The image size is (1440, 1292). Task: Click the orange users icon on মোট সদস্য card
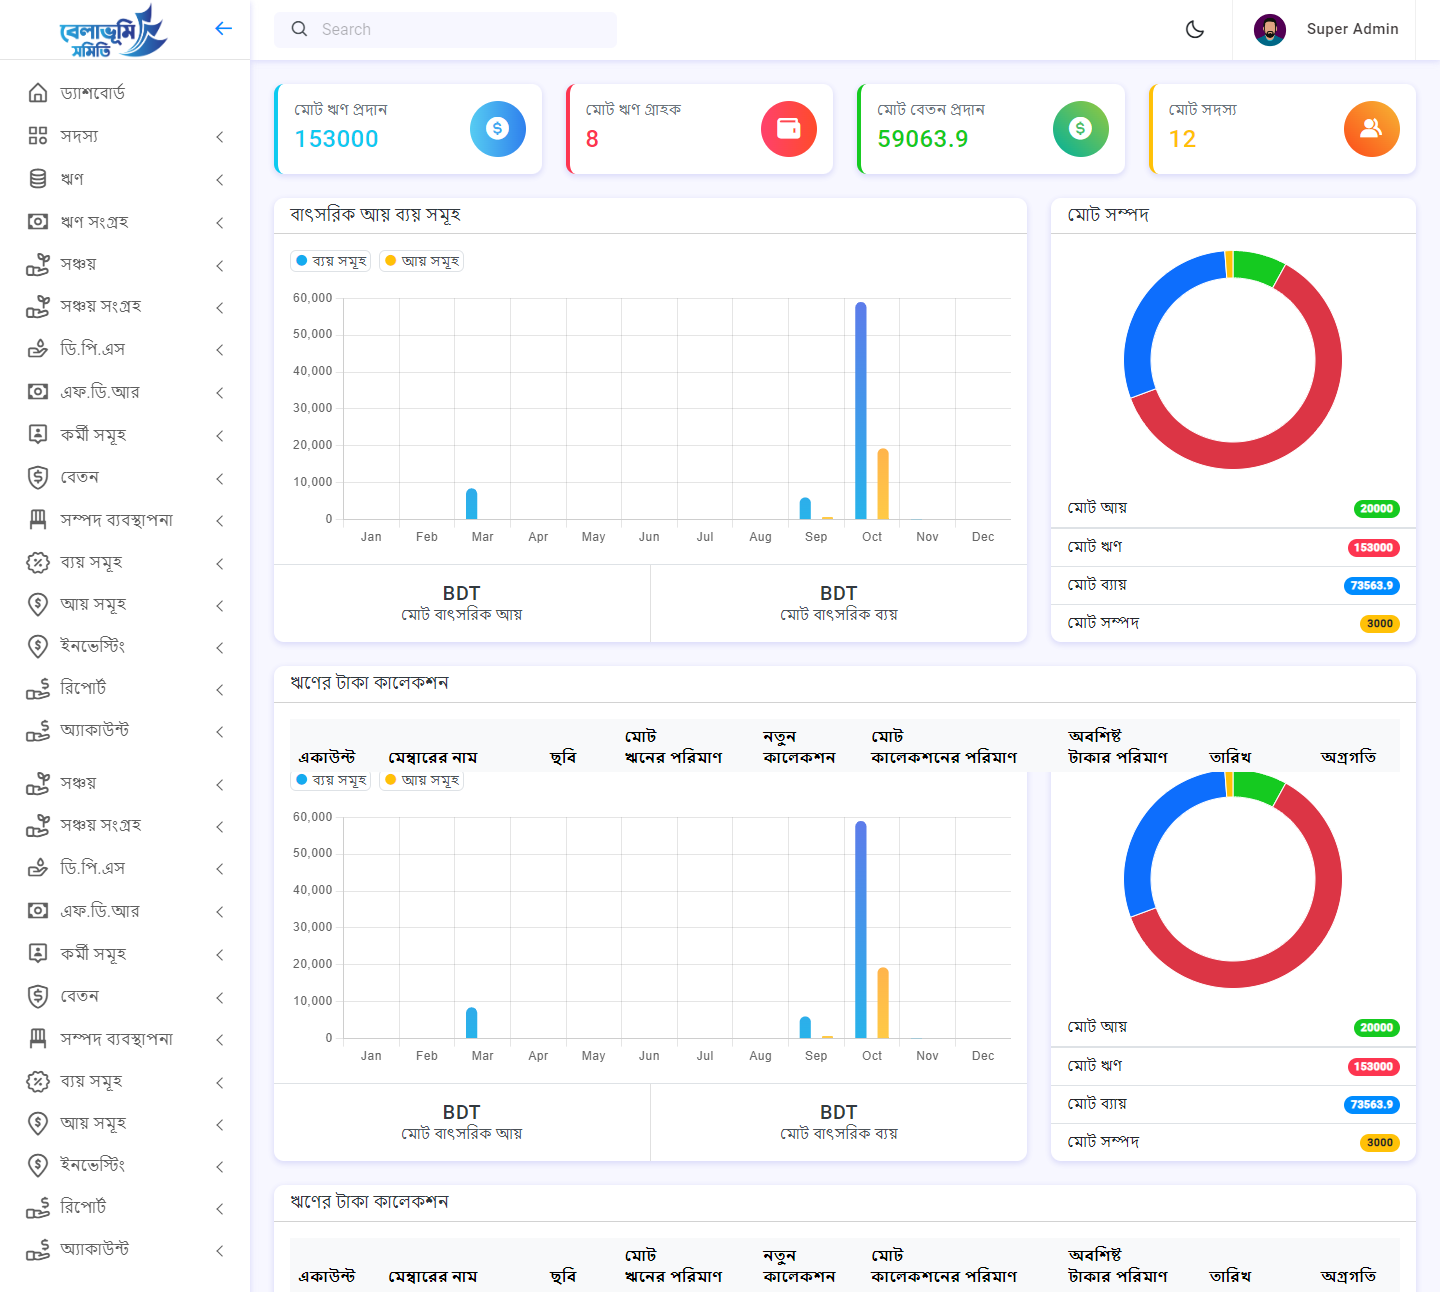(1371, 128)
